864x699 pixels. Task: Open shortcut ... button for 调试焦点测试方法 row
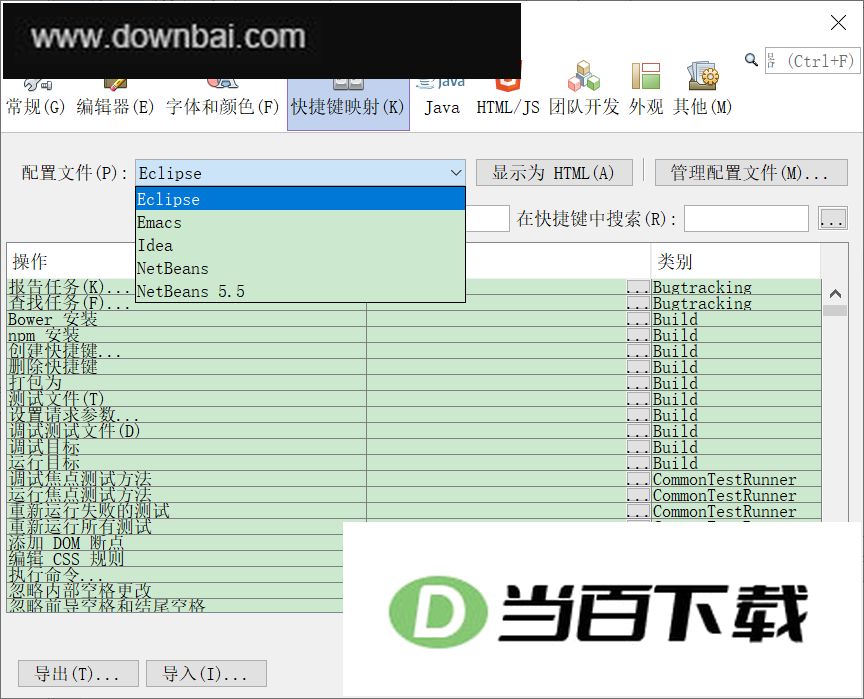[x=638, y=479]
